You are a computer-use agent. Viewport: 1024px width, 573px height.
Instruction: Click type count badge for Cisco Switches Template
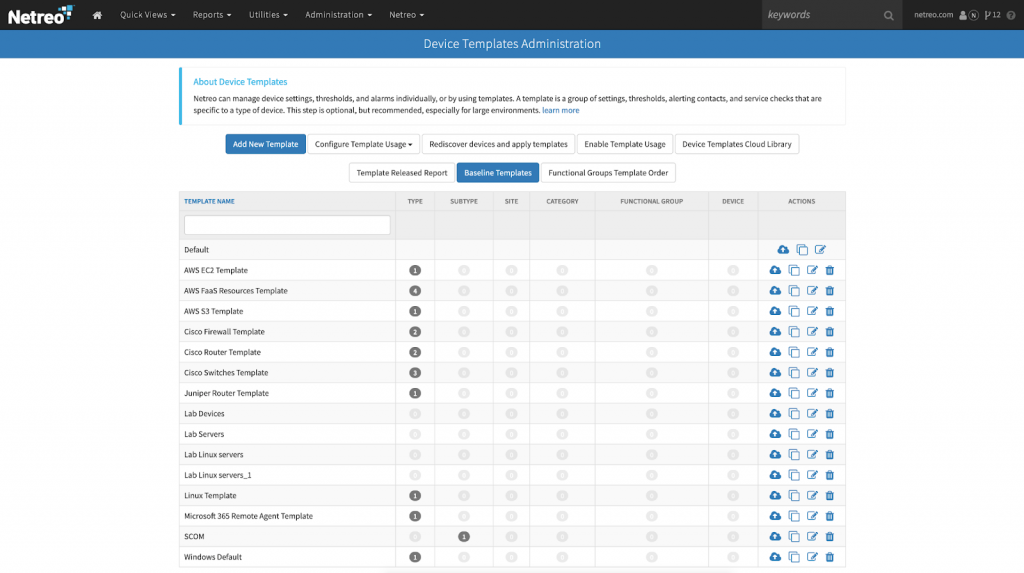[415, 372]
